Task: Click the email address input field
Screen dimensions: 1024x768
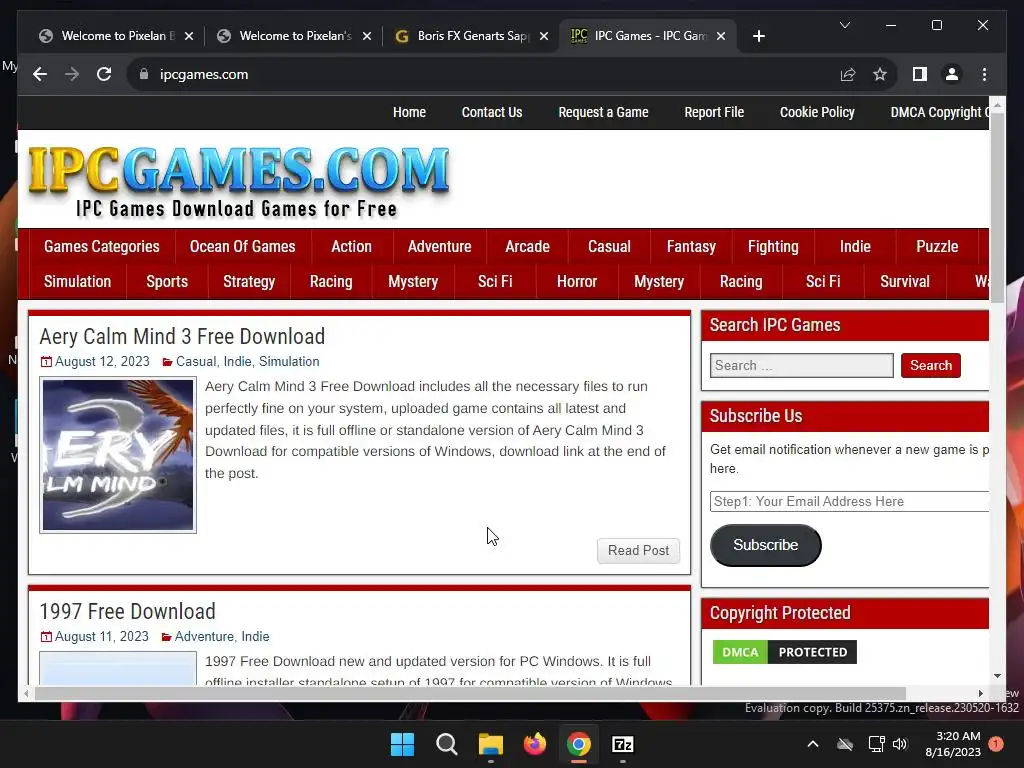Action: [x=849, y=502]
